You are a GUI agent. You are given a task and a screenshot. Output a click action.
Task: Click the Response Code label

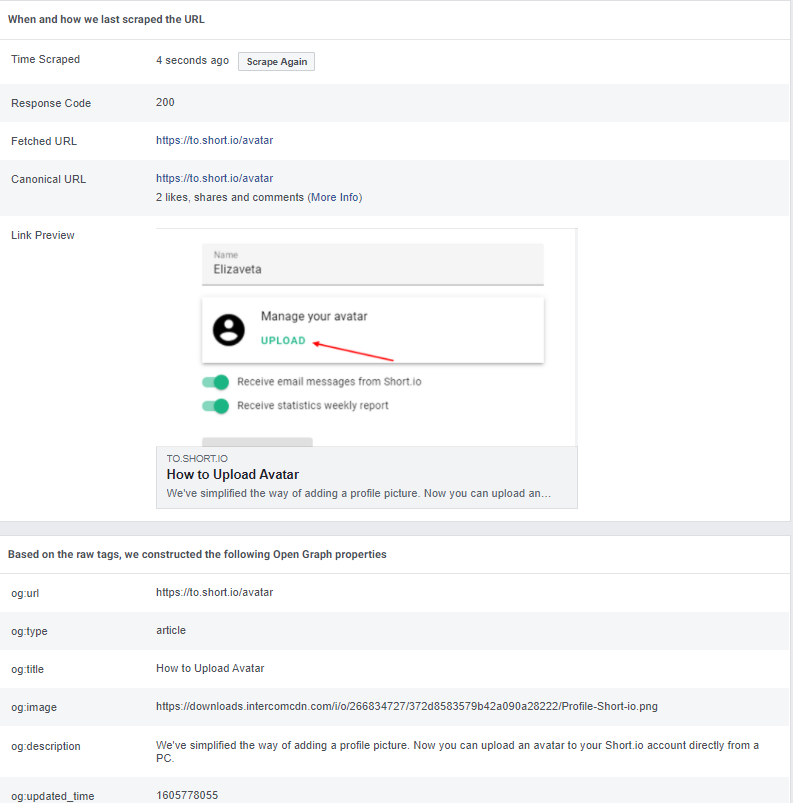click(51, 103)
